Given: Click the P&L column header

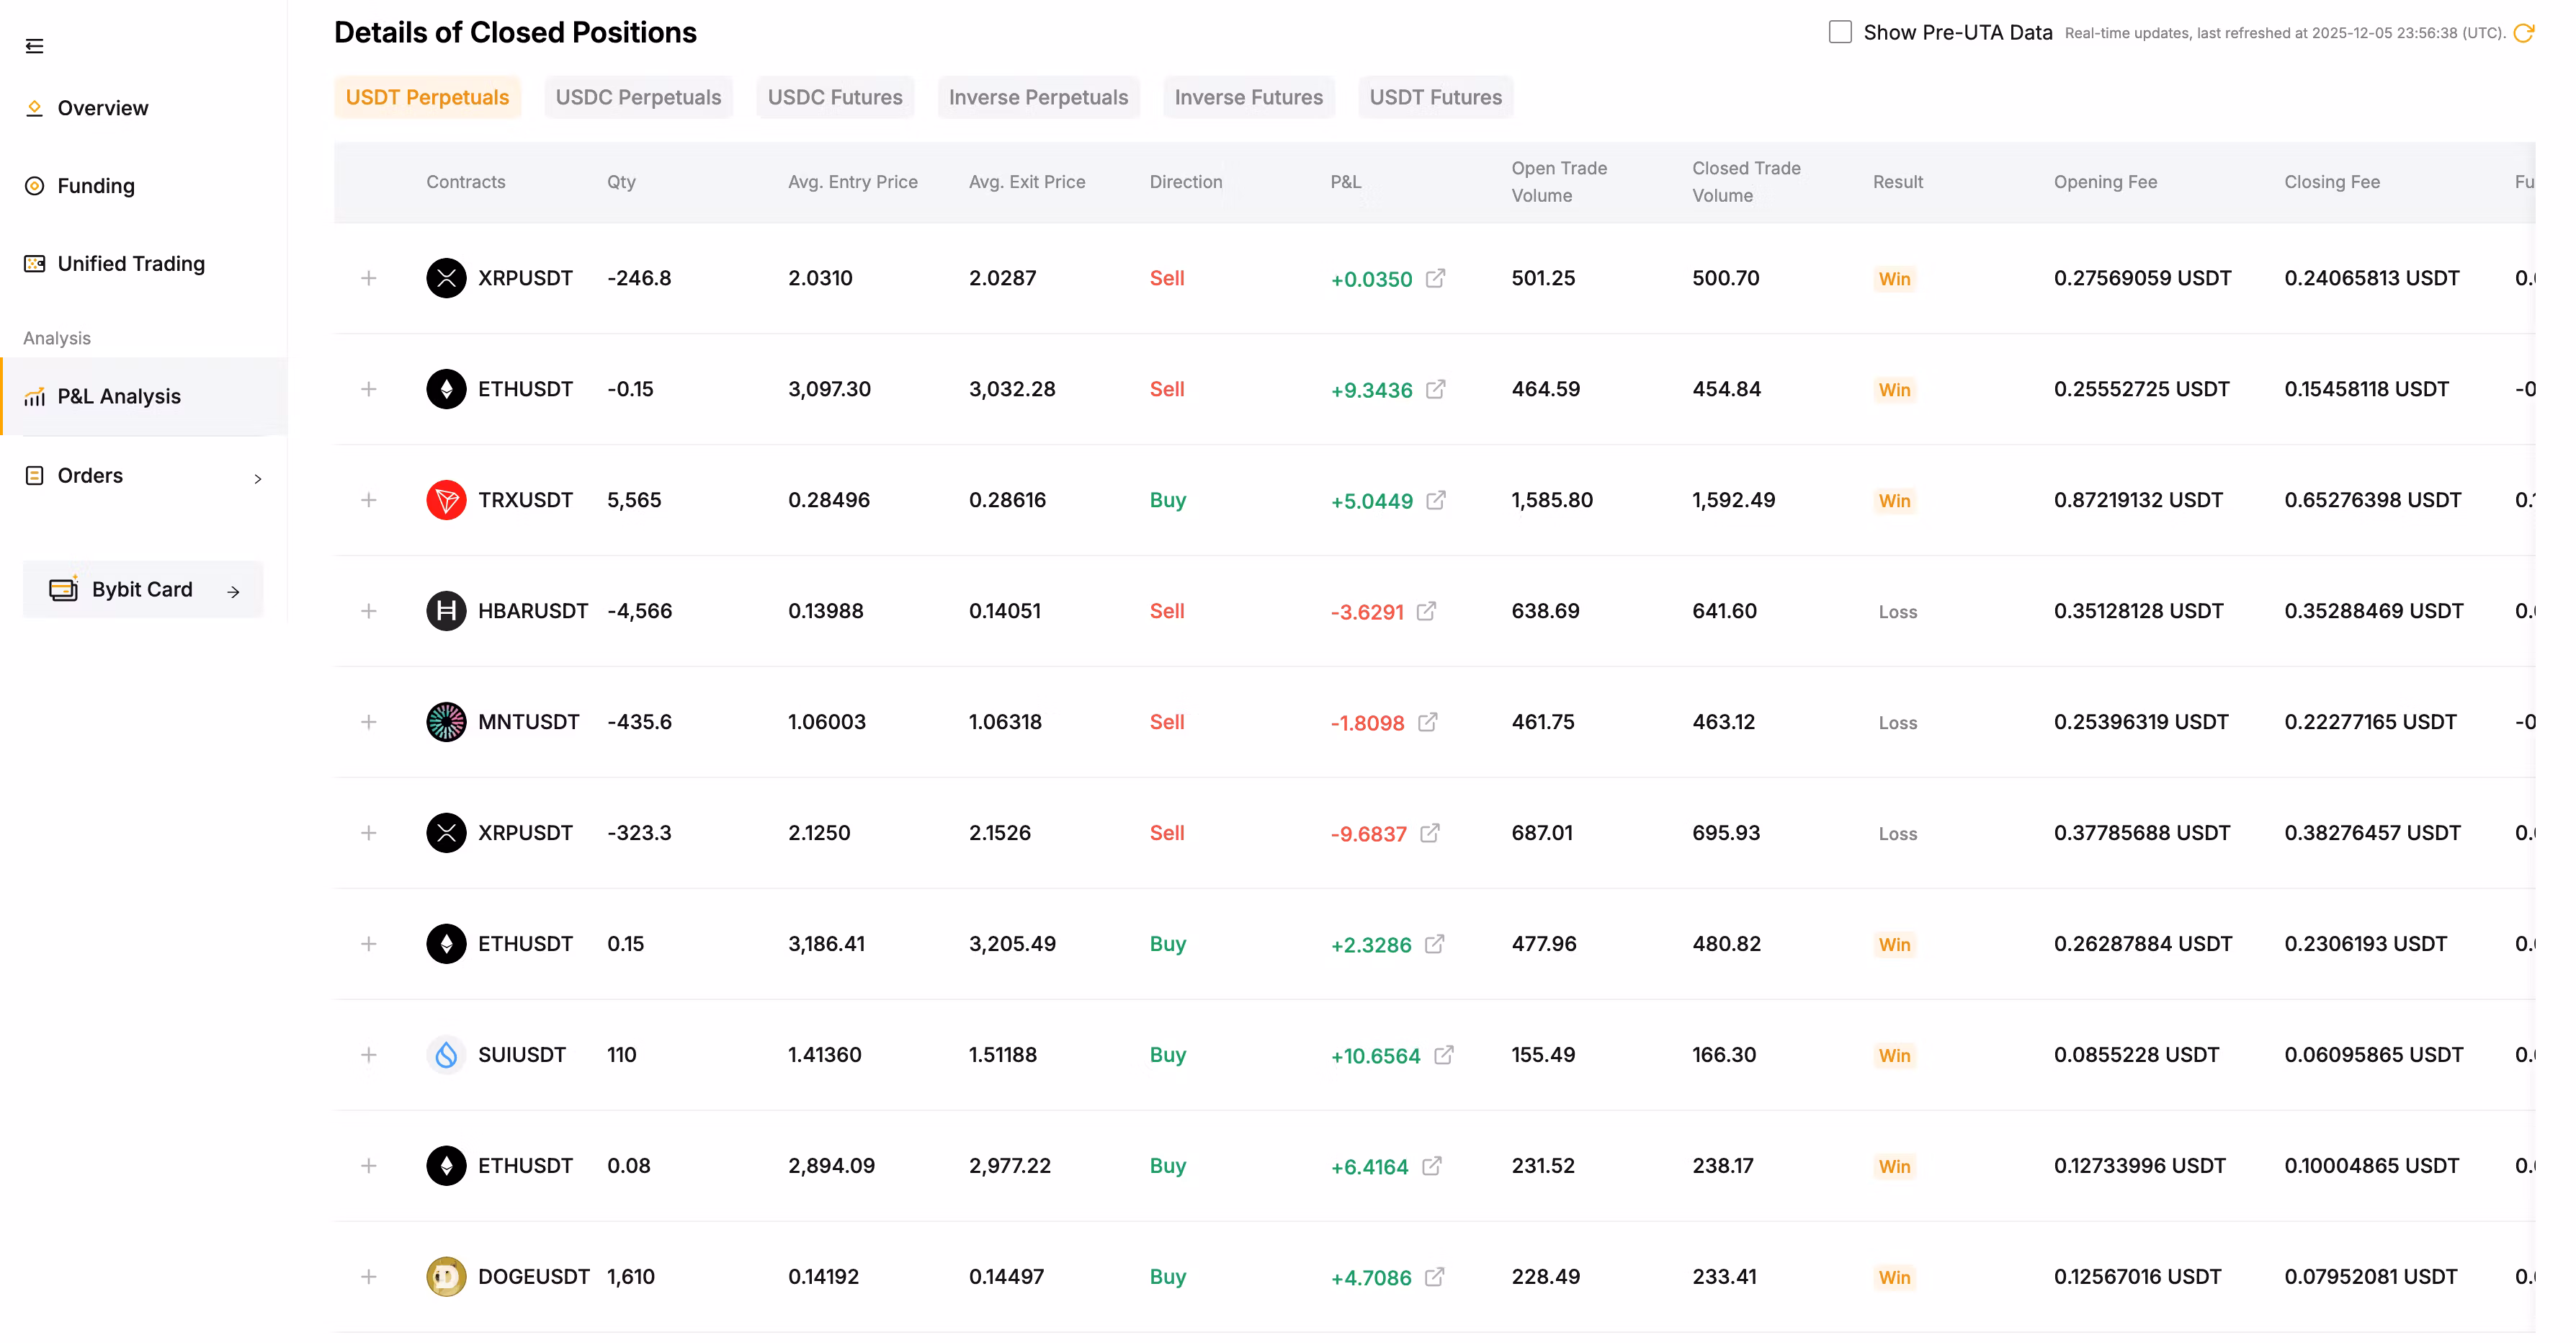Looking at the screenshot, I should tap(1345, 182).
